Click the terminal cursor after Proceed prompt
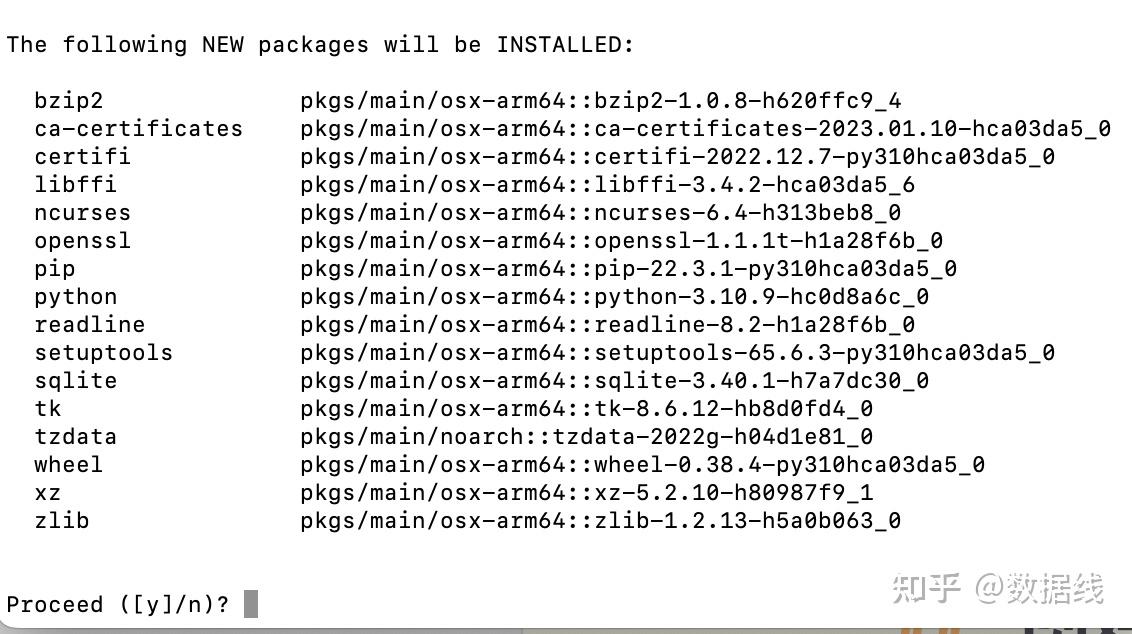1132x634 pixels. [251, 604]
